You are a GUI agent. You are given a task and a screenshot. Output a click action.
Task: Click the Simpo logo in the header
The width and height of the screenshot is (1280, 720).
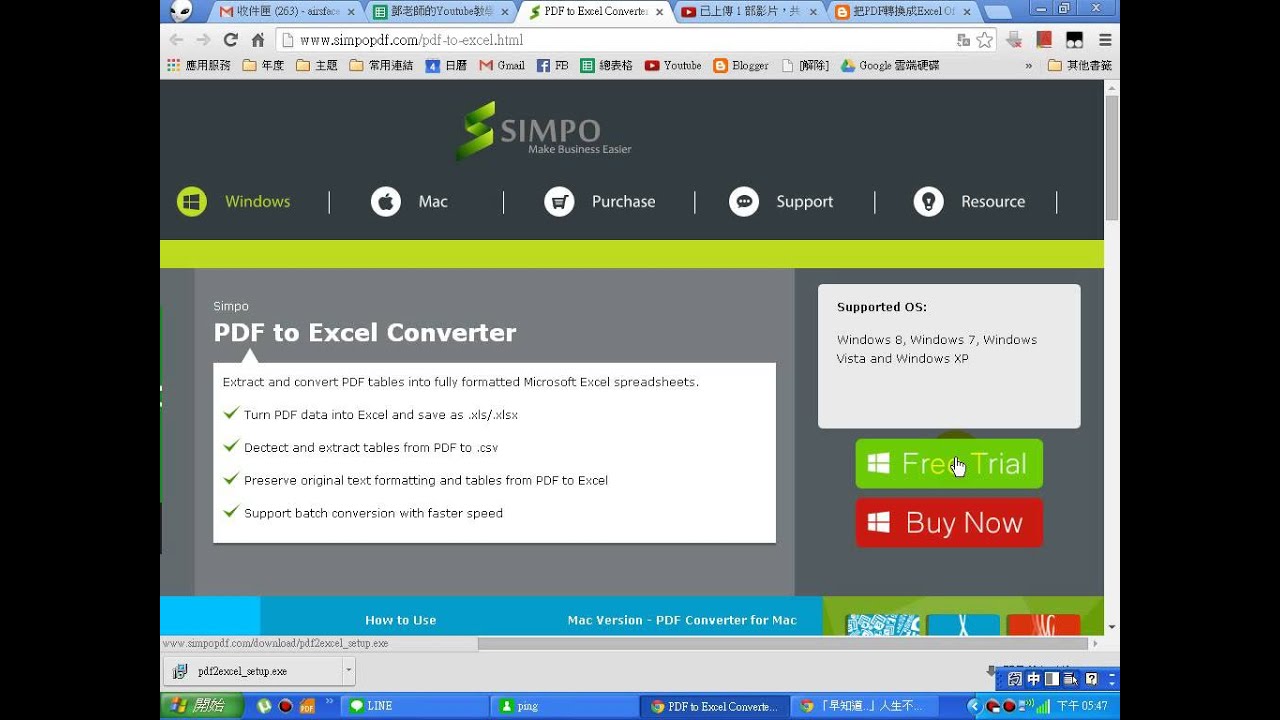(x=544, y=131)
